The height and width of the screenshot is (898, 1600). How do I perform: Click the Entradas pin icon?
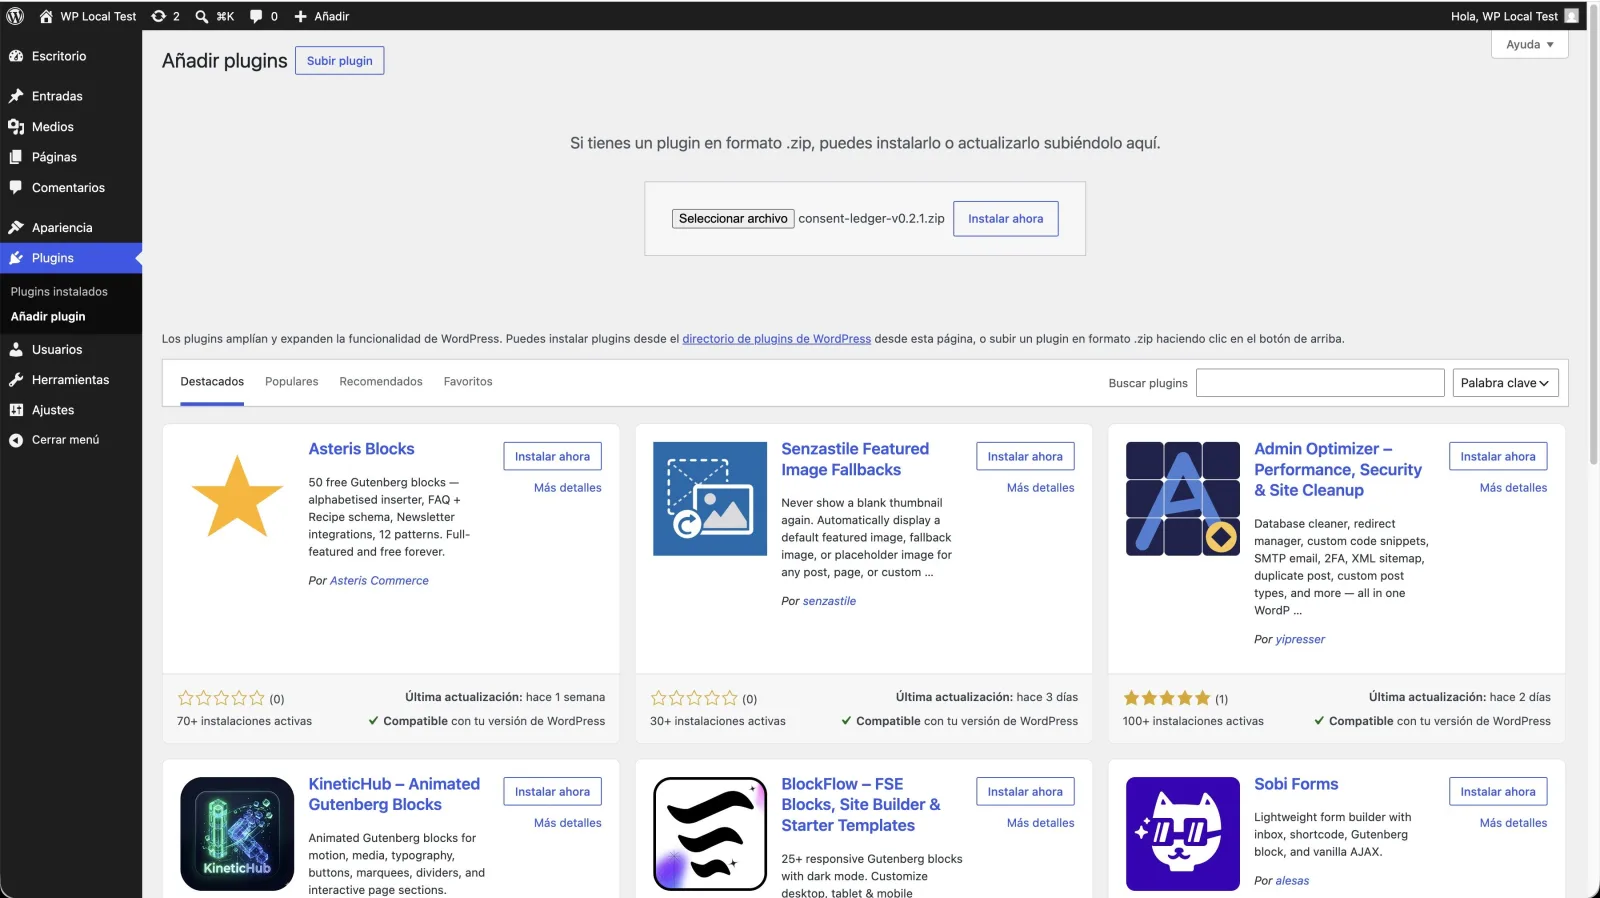pos(16,96)
